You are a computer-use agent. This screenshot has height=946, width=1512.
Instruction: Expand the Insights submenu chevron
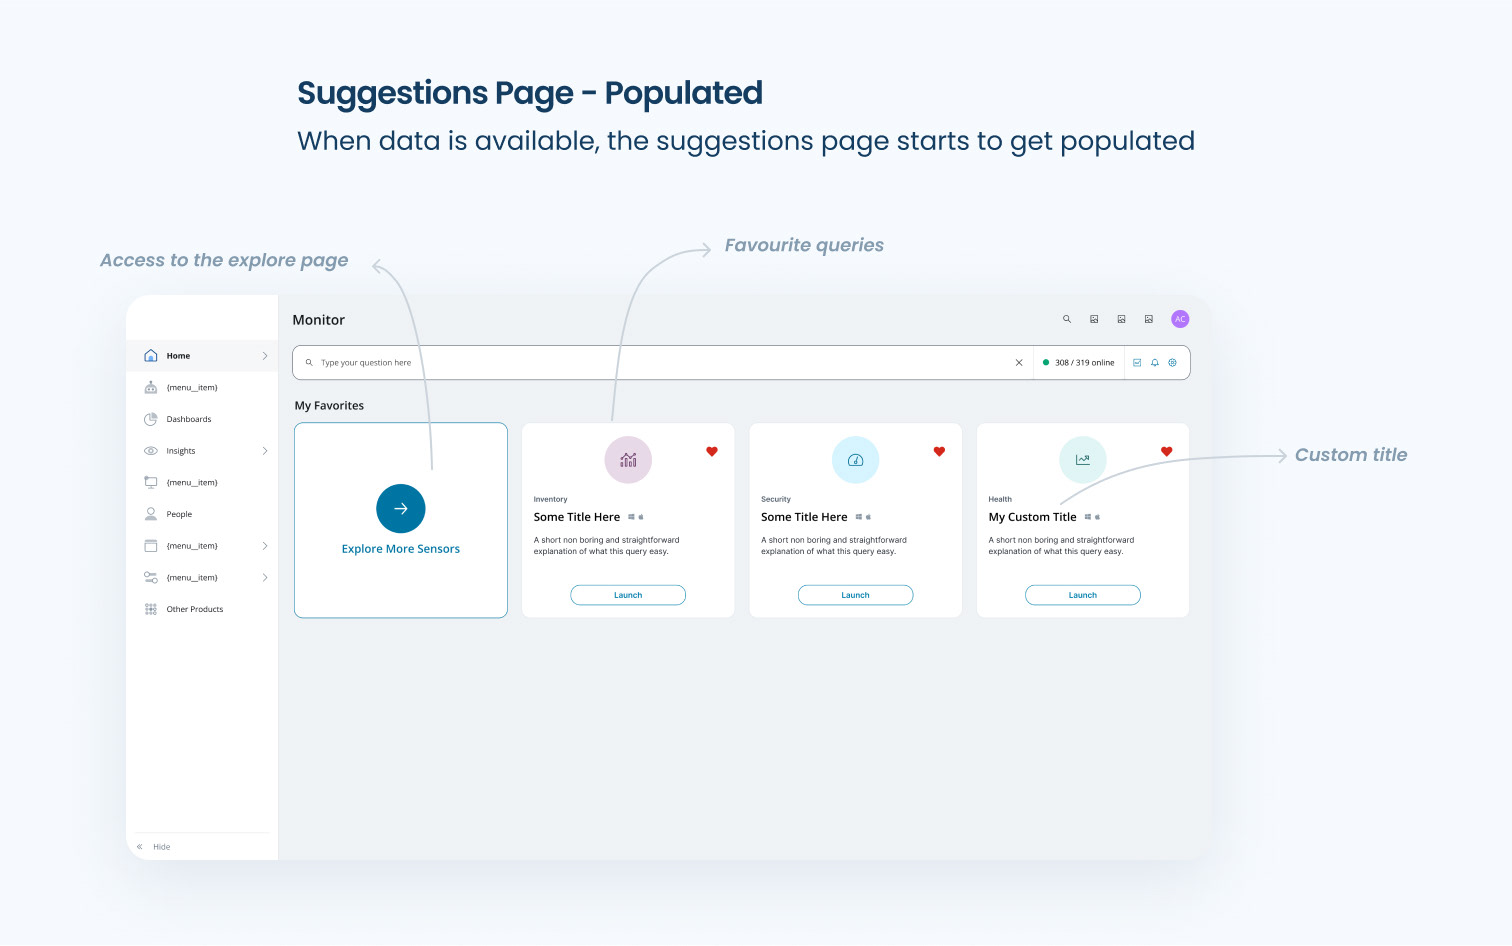265,451
